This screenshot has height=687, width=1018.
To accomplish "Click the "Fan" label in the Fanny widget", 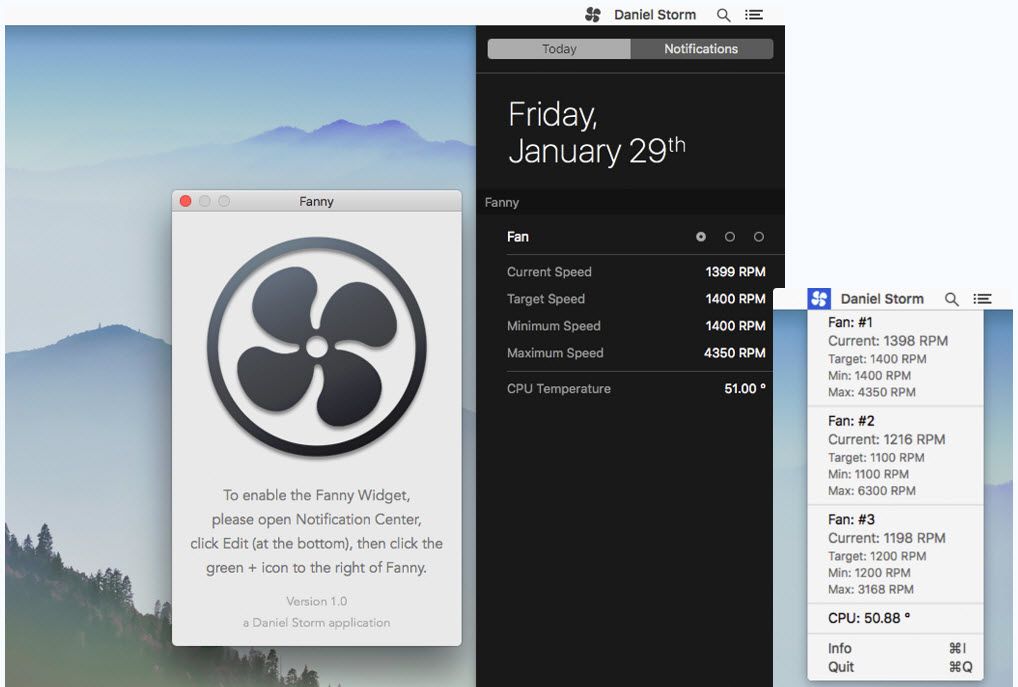I will pos(517,237).
